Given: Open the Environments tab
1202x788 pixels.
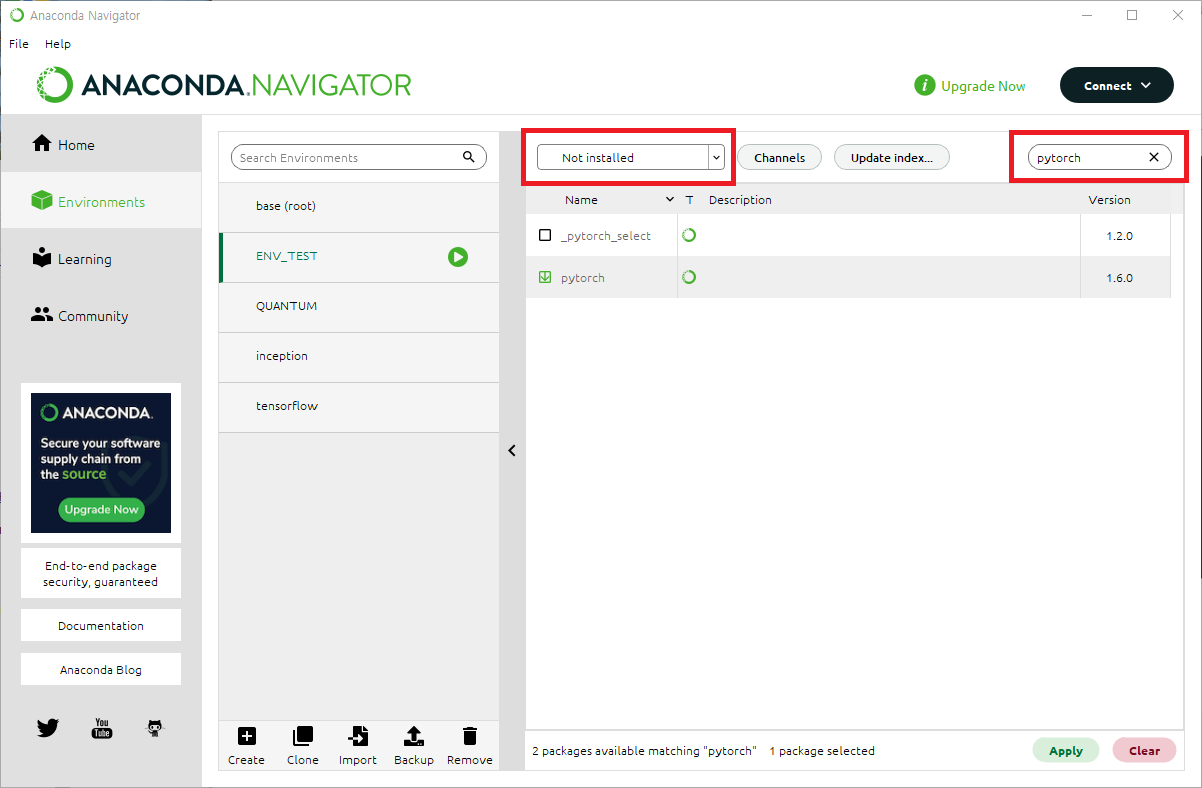Looking at the screenshot, I should coord(100,202).
